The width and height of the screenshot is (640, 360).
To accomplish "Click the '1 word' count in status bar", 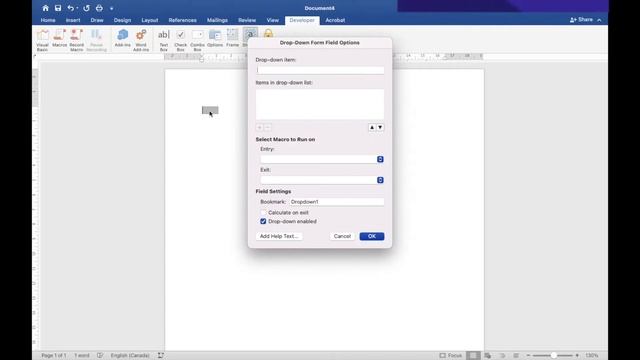I will (x=82, y=356).
